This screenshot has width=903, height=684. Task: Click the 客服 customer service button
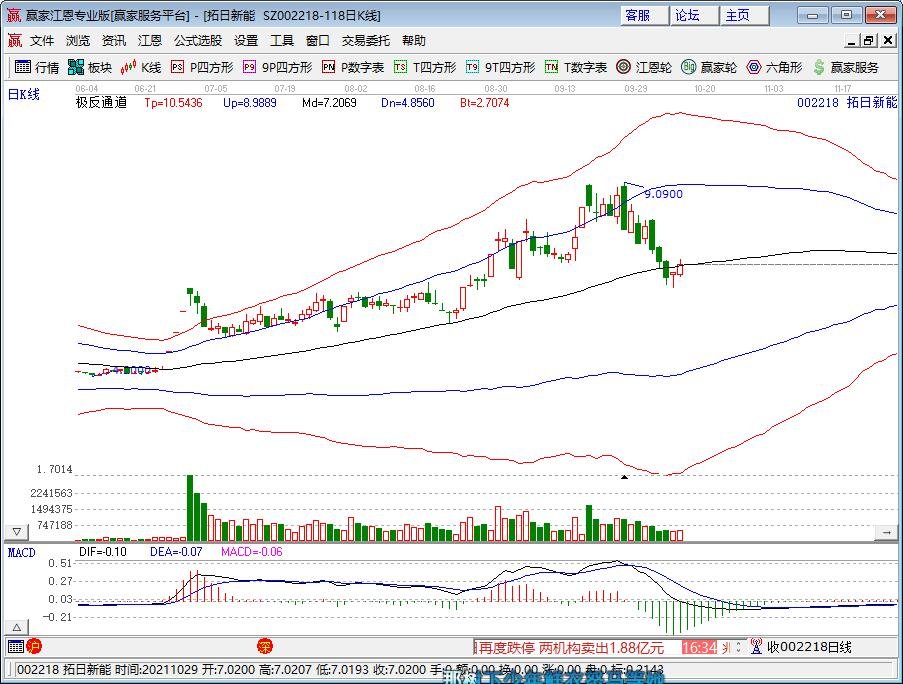point(638,15)
